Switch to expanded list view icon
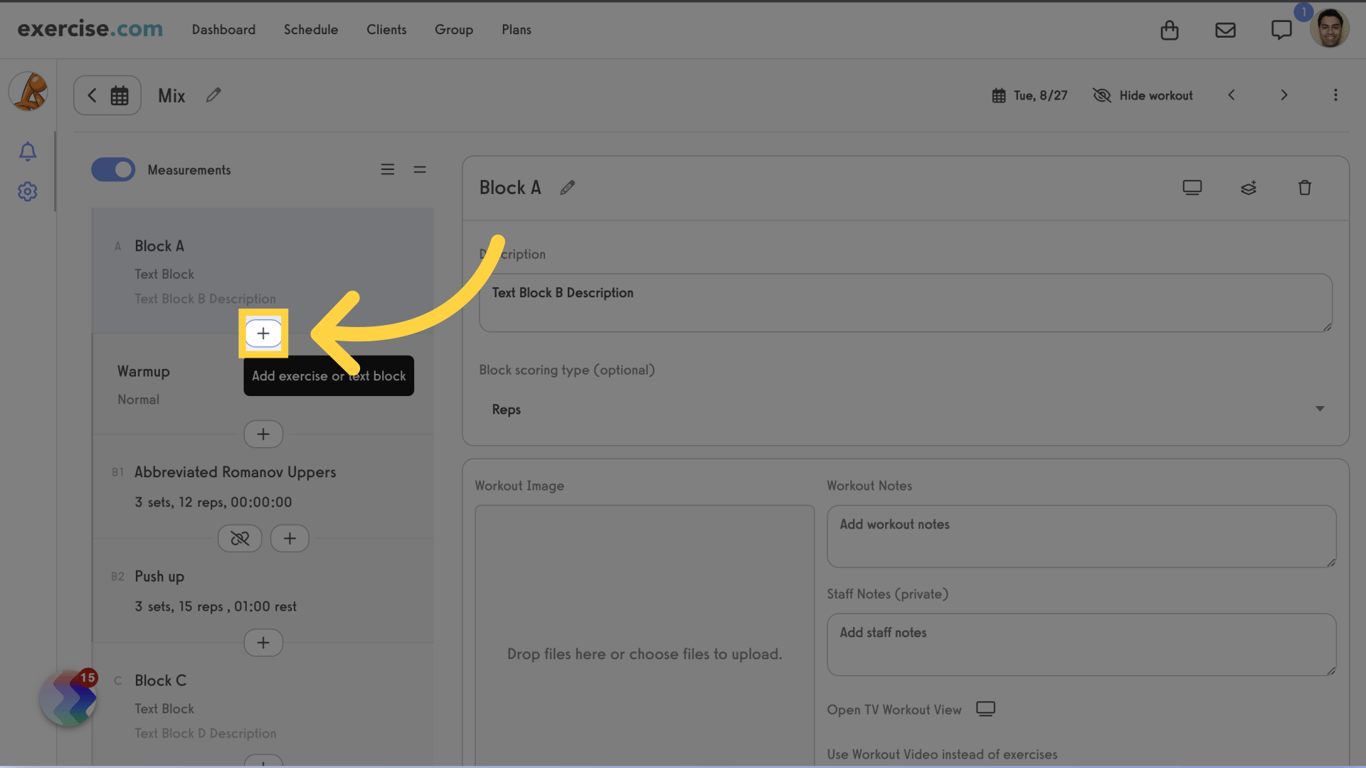 pyautogui.click(x=388, y=170)
